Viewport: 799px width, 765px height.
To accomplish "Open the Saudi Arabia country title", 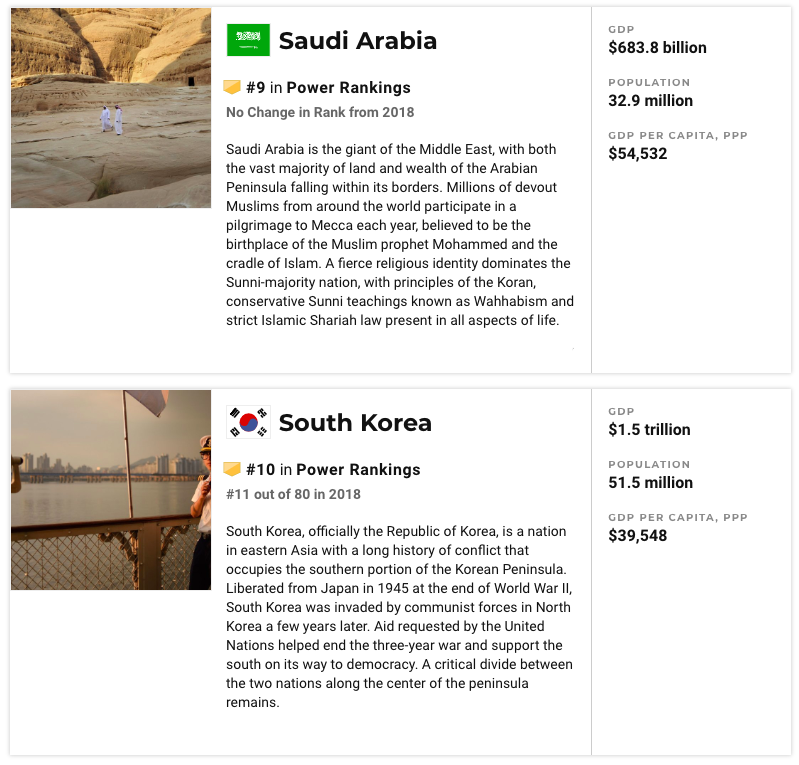I will tap(358, 40).
